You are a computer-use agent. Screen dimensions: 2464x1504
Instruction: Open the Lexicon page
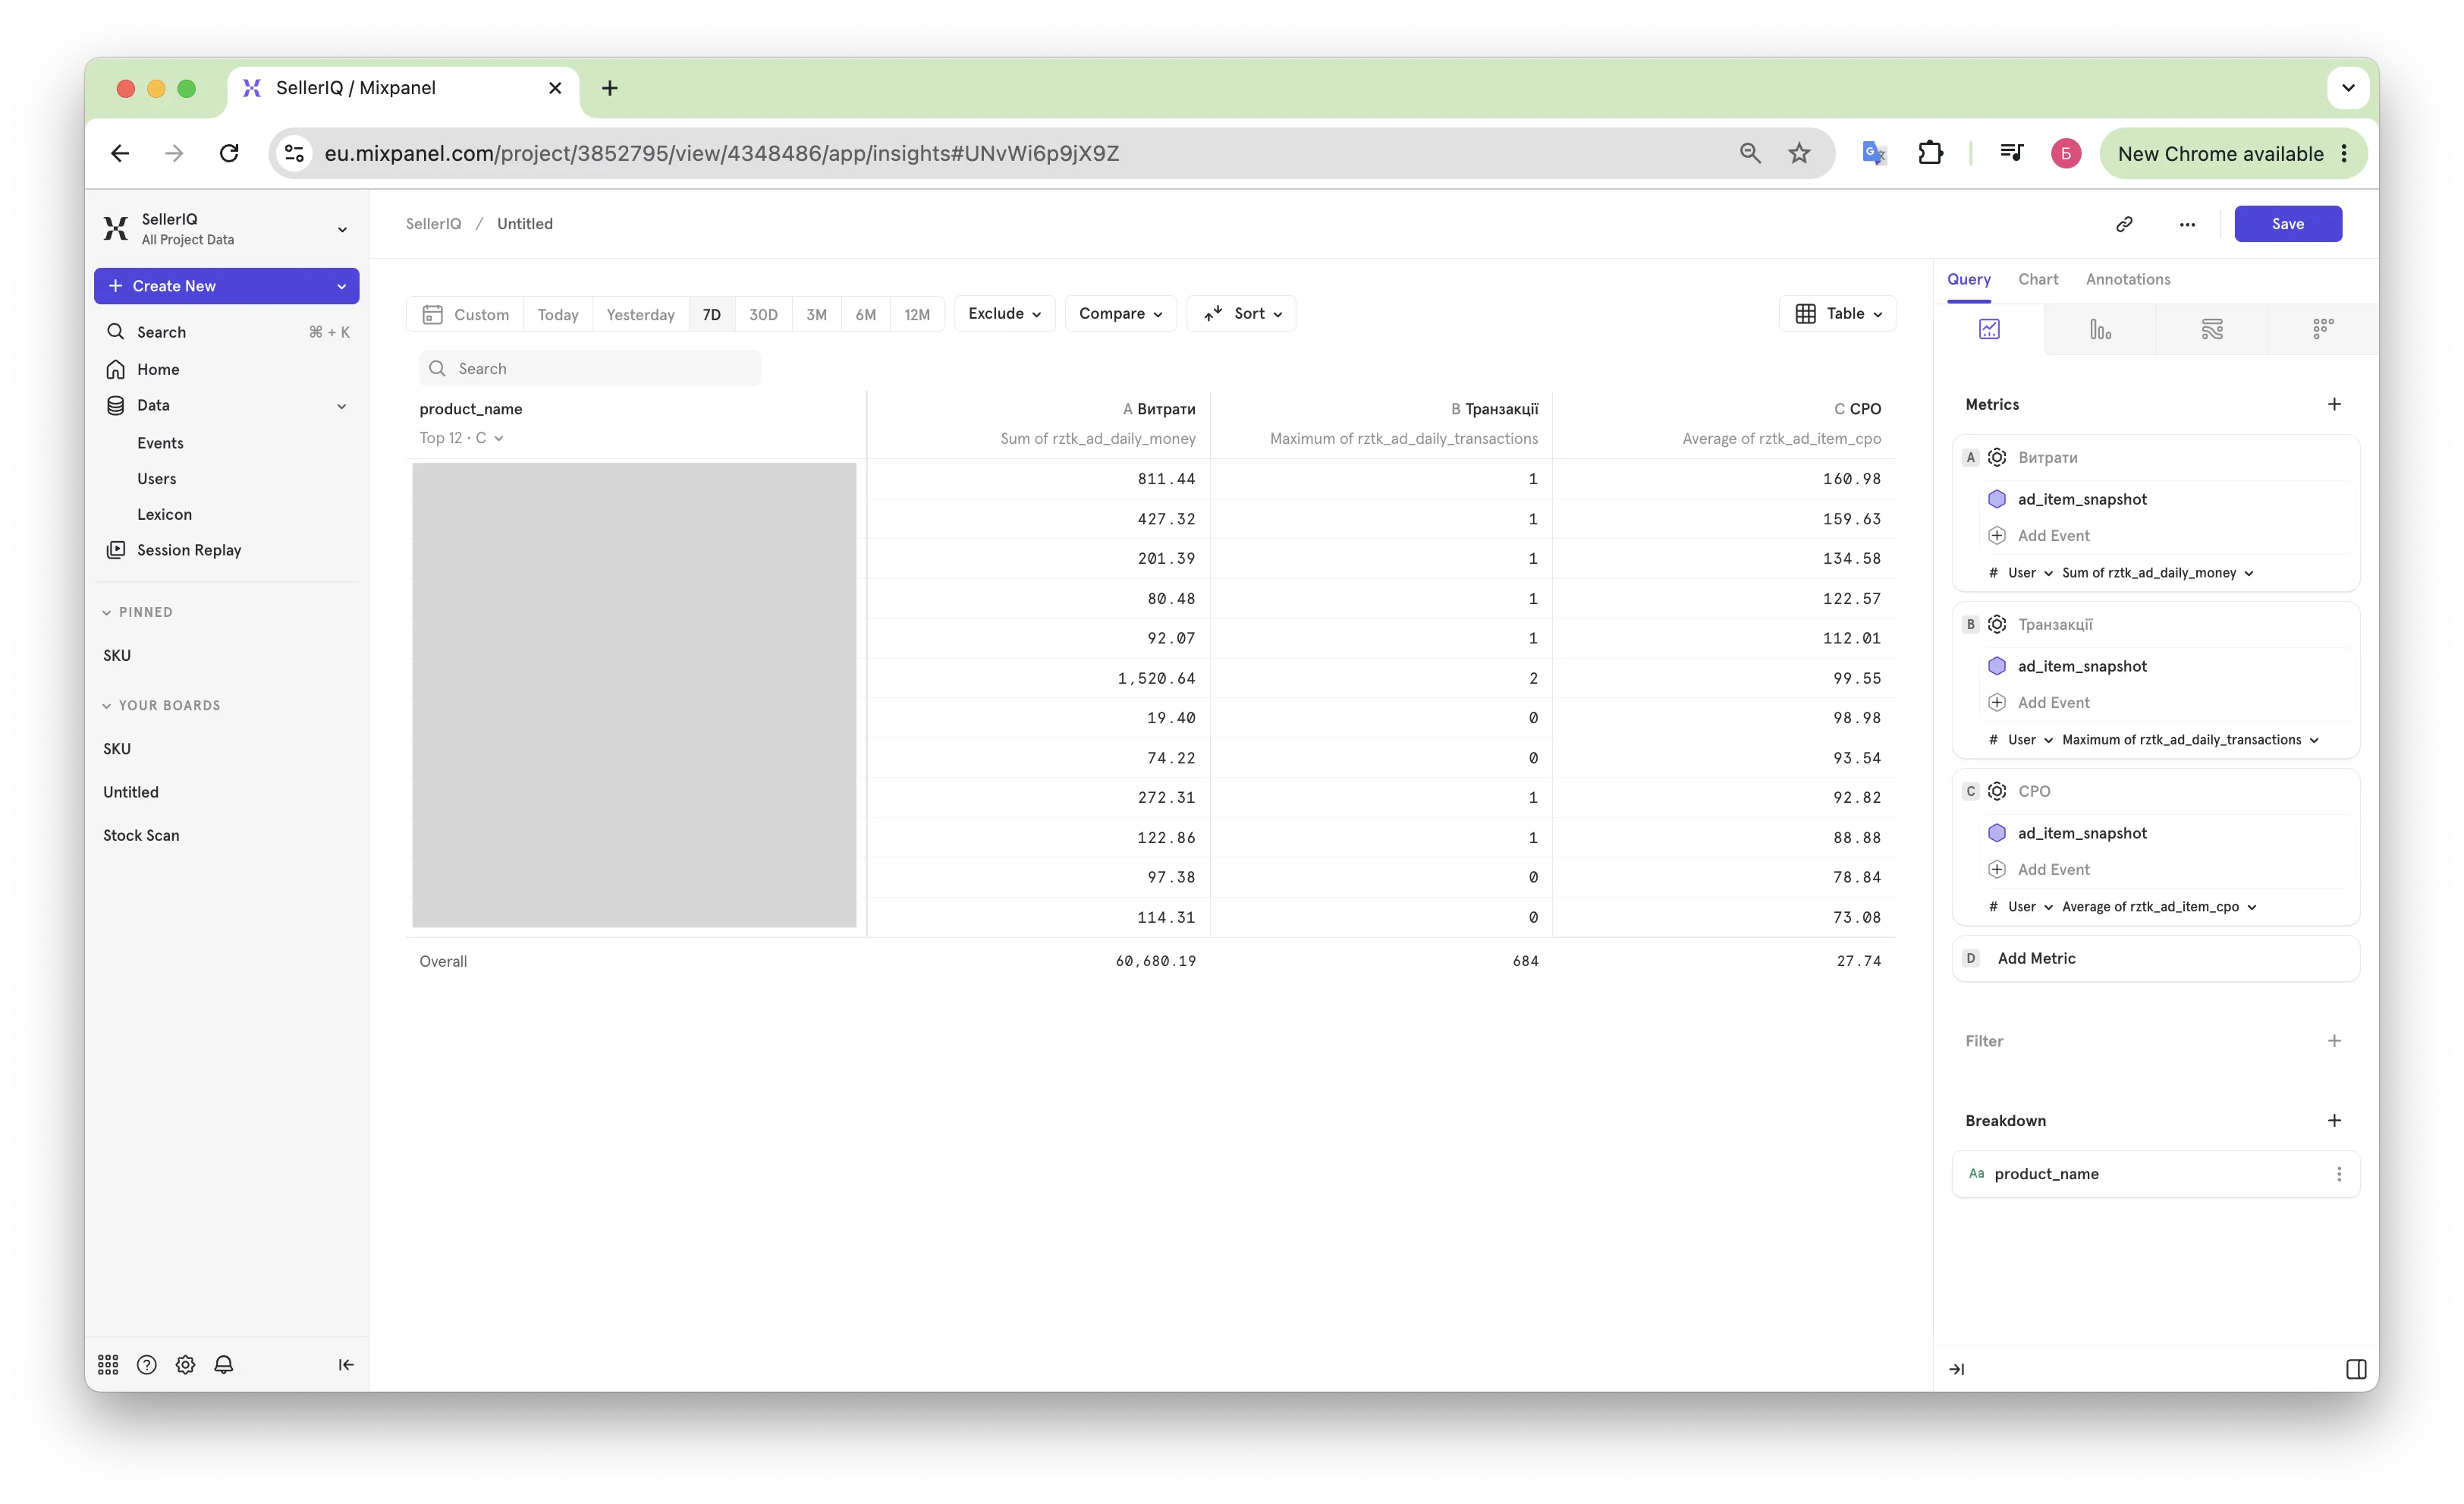click(x=164, y=514)
